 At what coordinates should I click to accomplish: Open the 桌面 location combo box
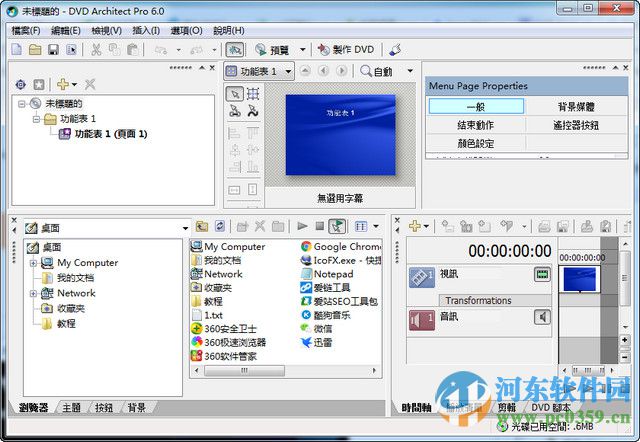click(x=107, y=228)
